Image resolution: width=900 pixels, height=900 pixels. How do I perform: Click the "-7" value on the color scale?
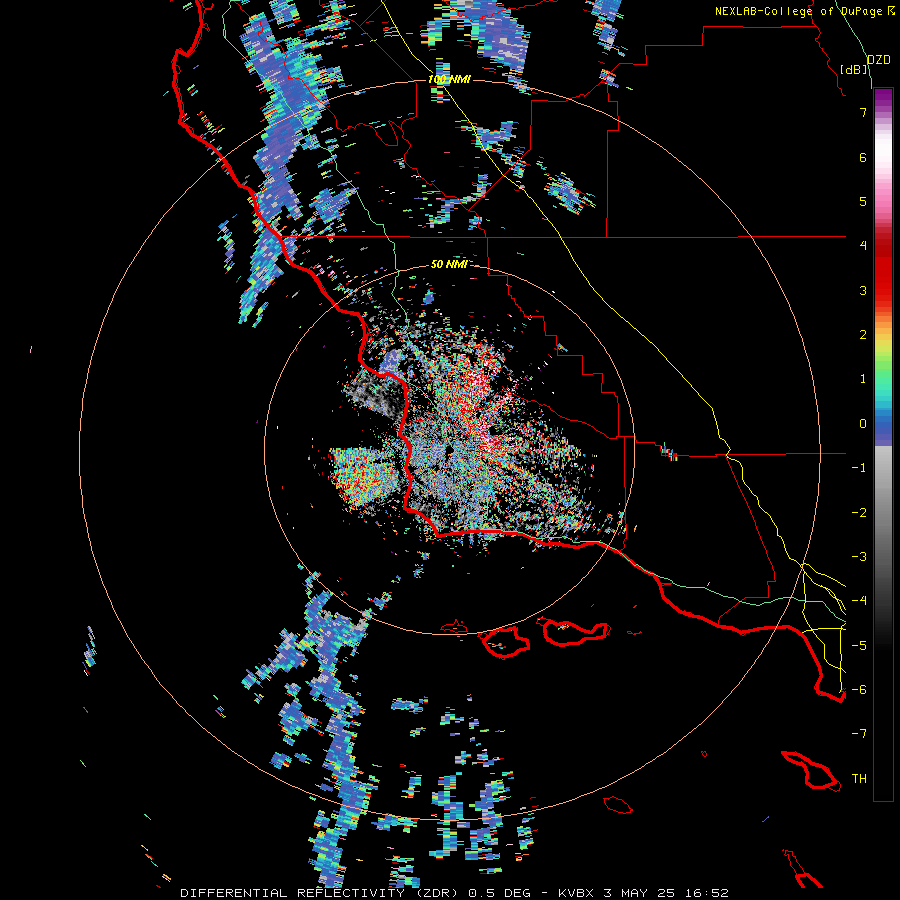pyautogui.click(x=859, y=734)
